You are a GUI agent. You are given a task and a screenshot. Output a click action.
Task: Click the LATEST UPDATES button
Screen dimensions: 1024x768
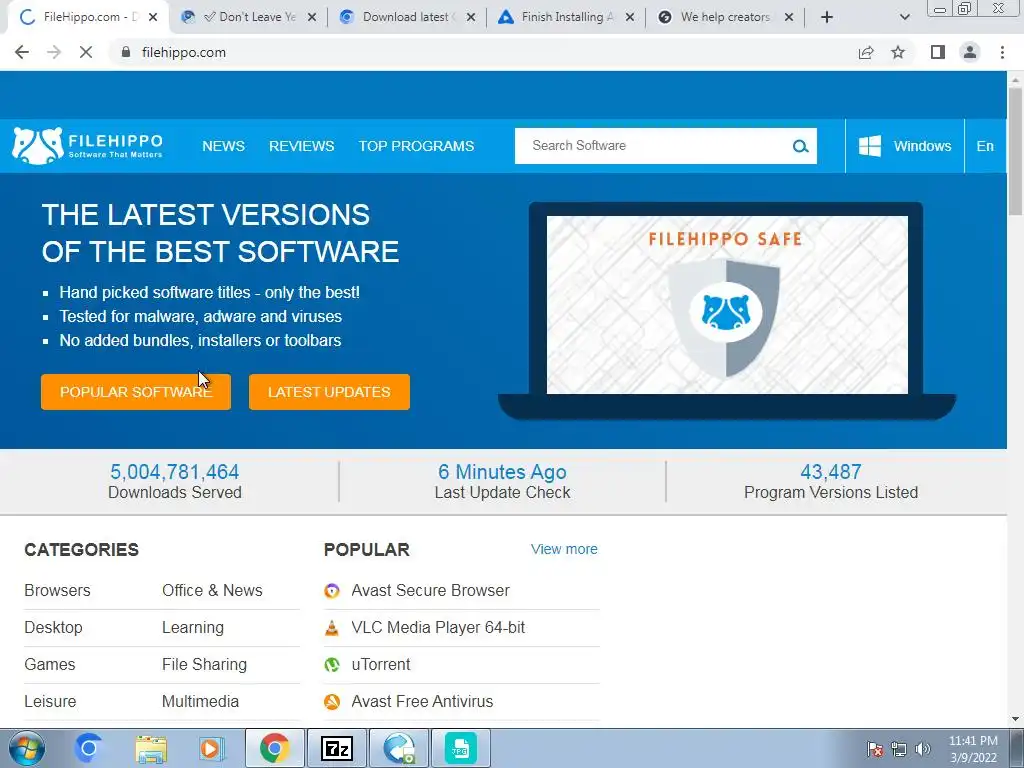[x=329, y=392]
